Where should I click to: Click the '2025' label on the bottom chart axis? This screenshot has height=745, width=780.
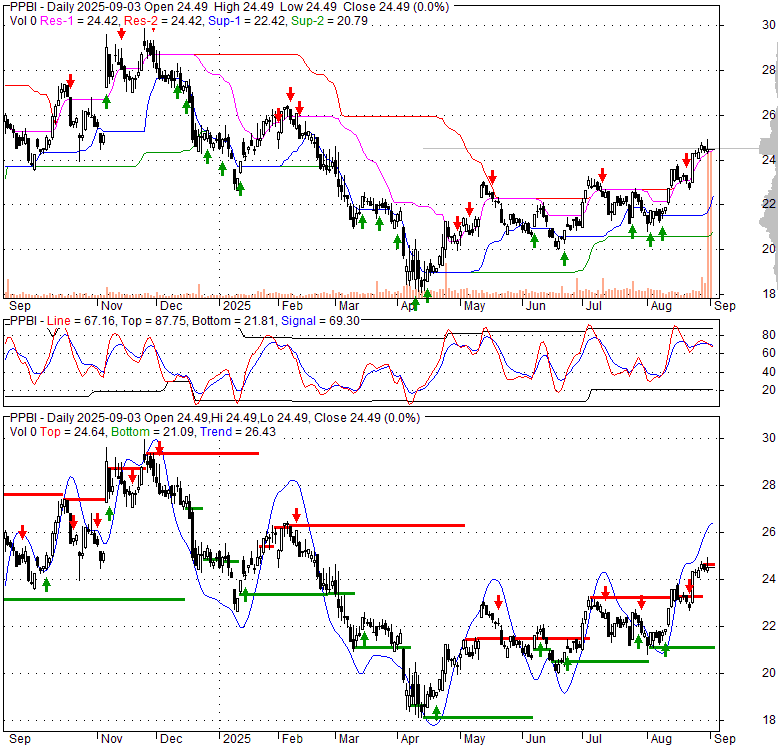coord(237,739)
